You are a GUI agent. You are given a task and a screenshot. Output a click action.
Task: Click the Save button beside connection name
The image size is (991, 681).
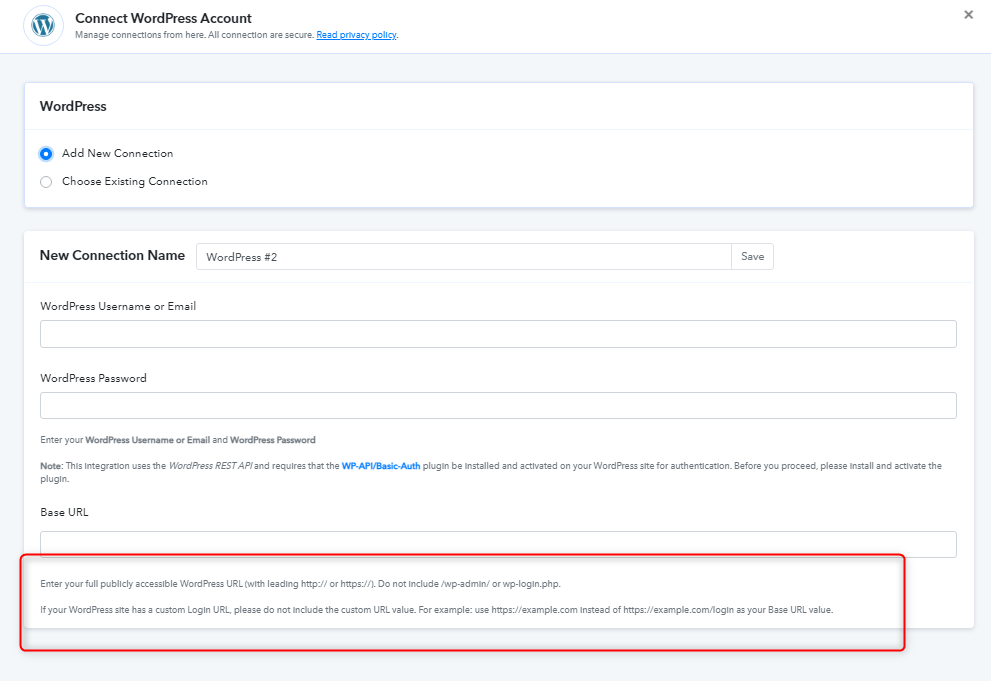tap(752, 256)
